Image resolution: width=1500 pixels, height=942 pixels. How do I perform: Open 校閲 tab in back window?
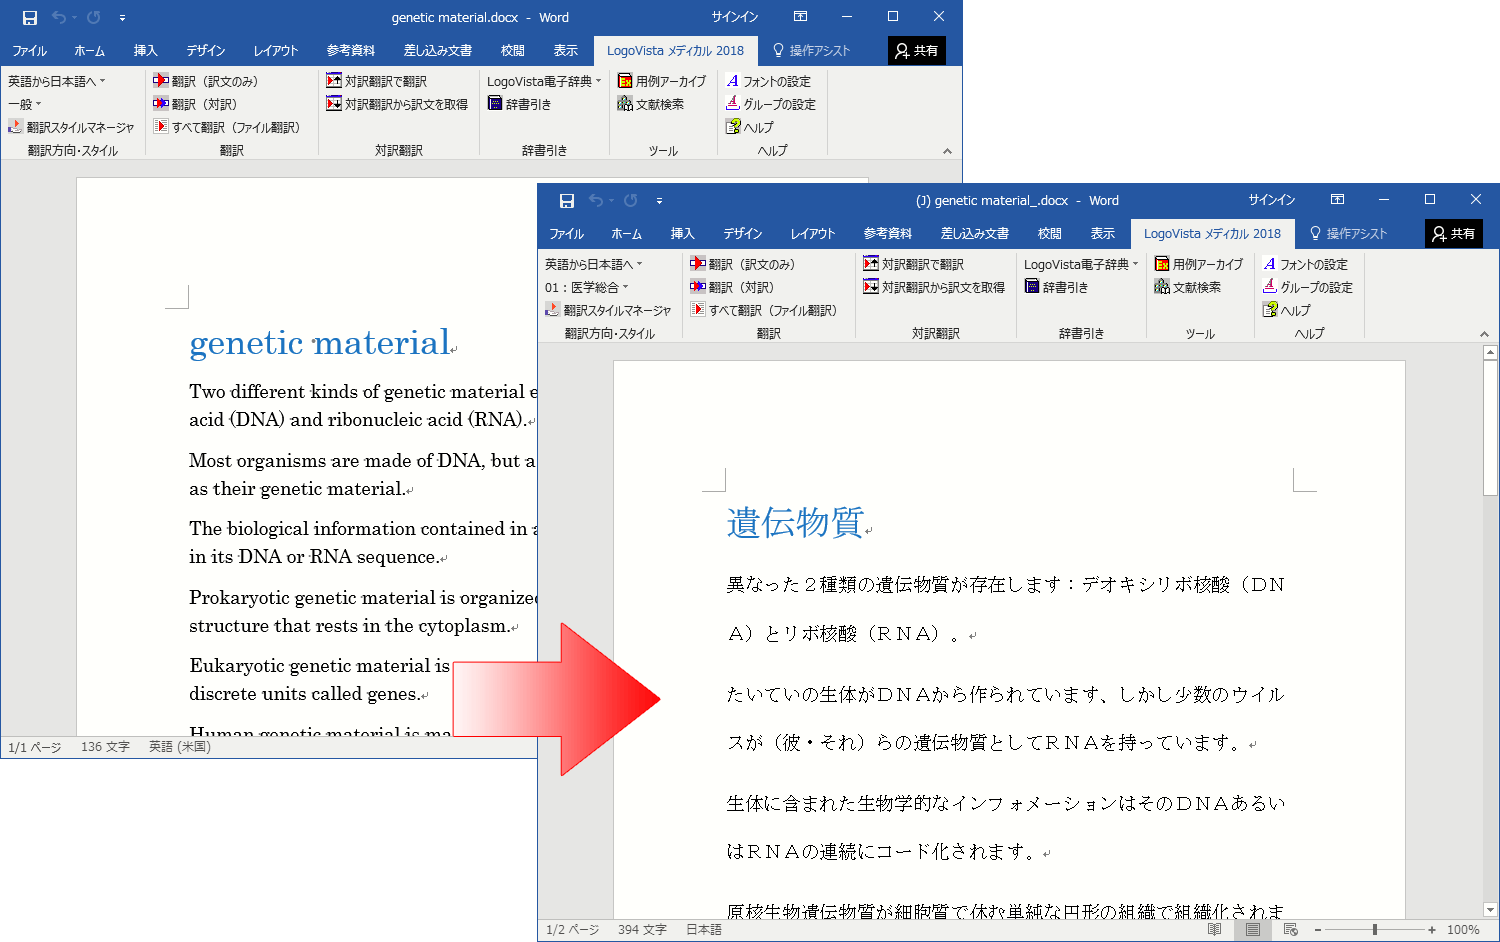(x=513, y=50)
